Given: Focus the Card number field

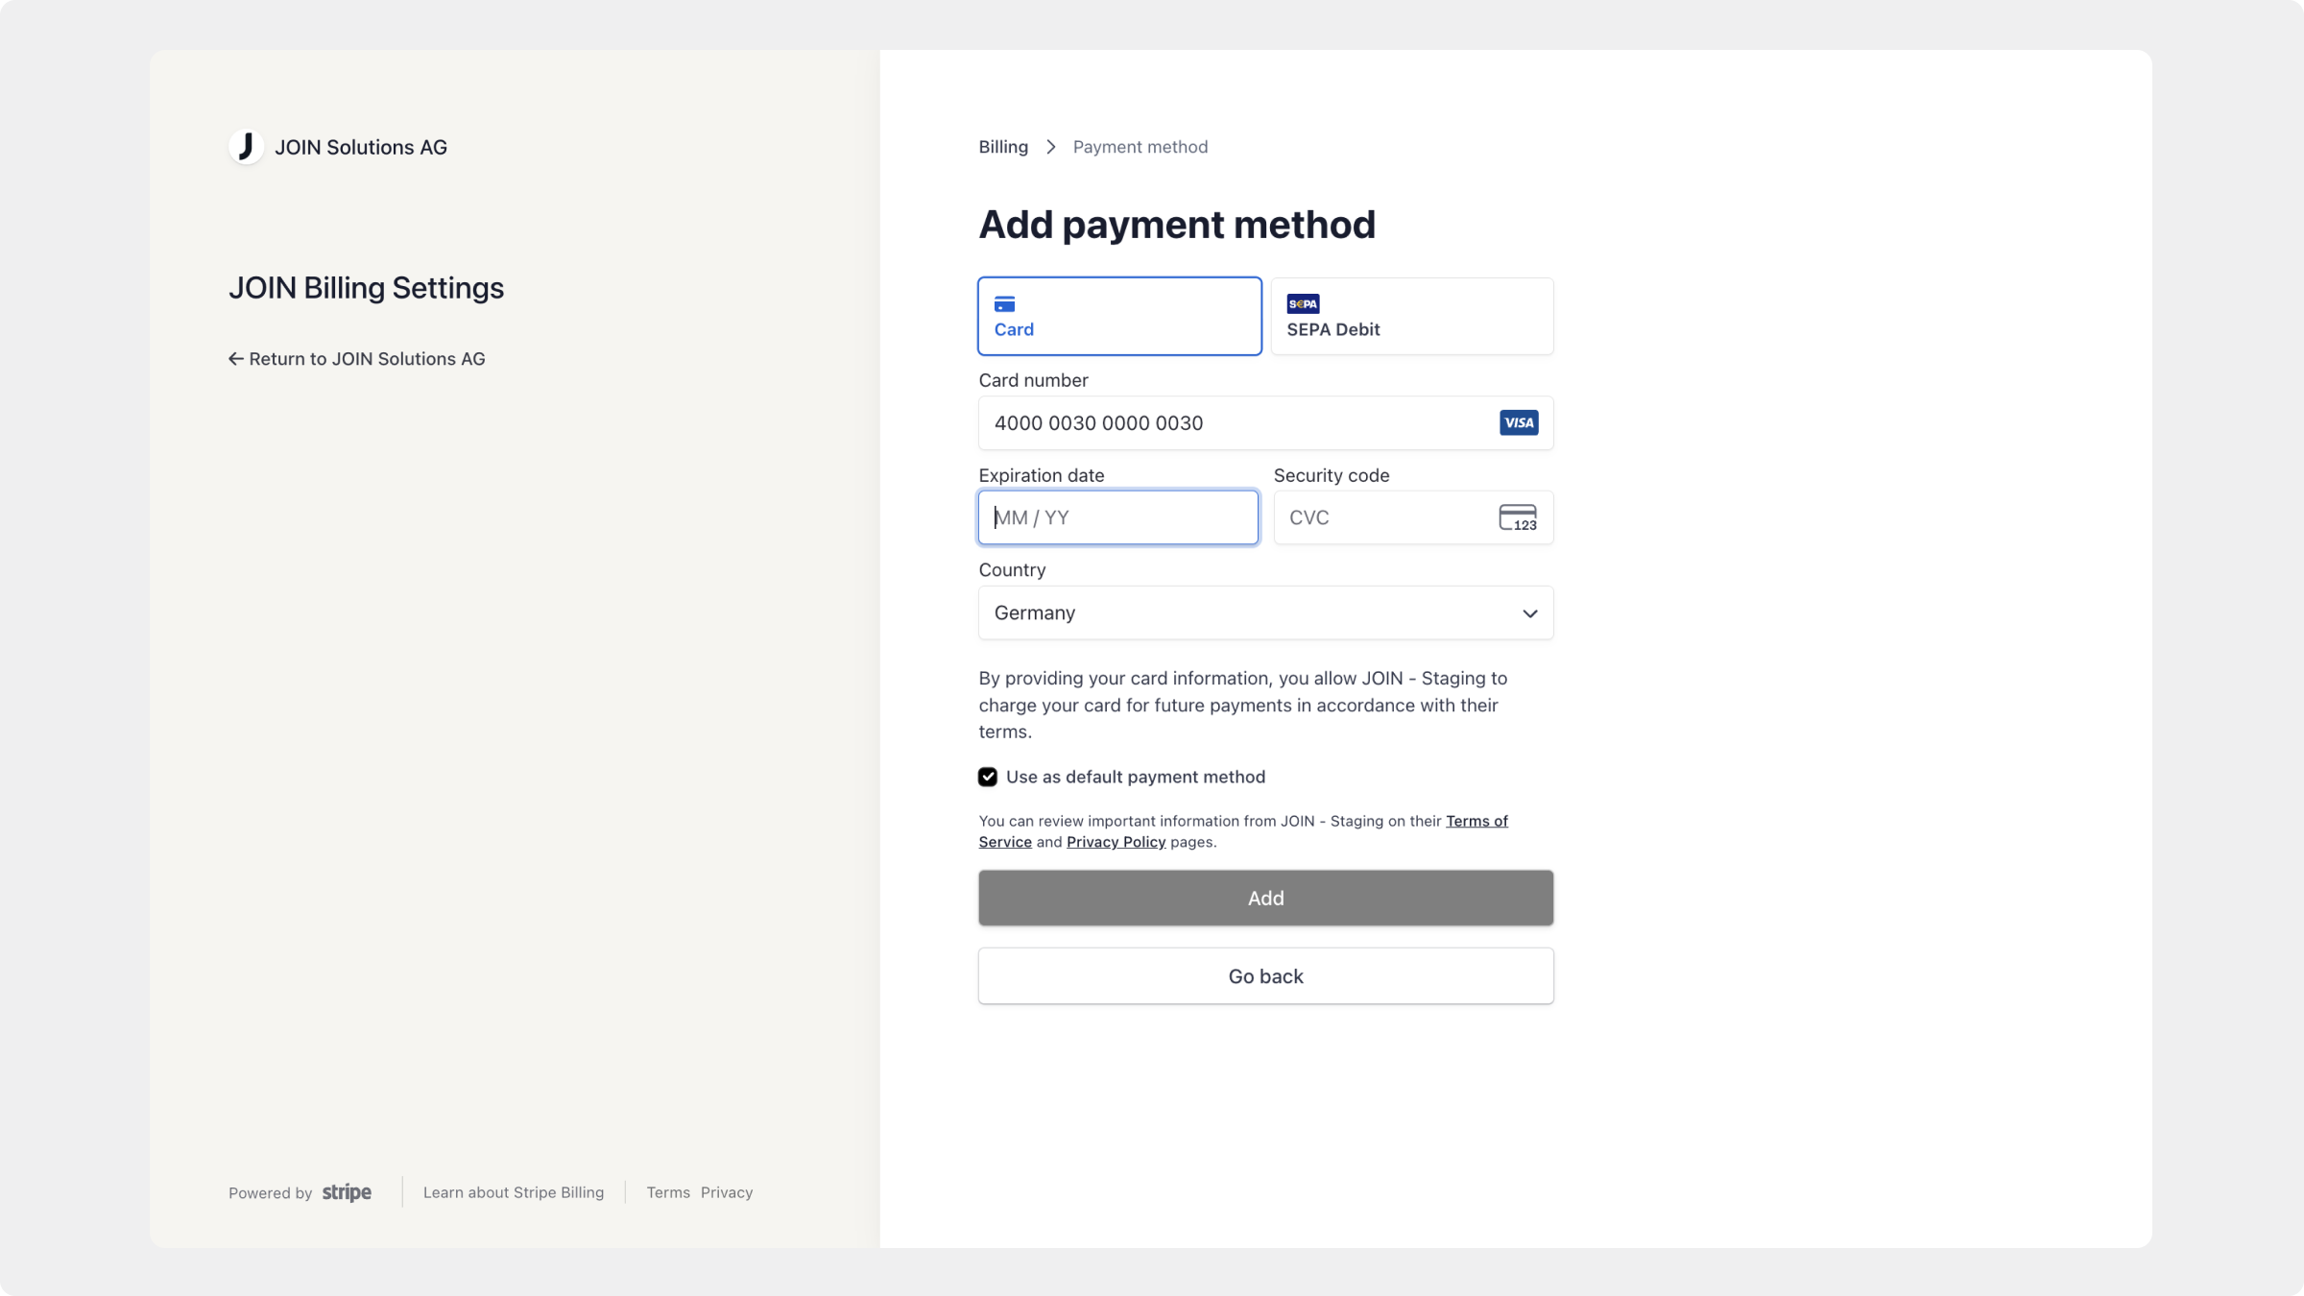Looking at the screenshot, I should (x=1230, y=423).
